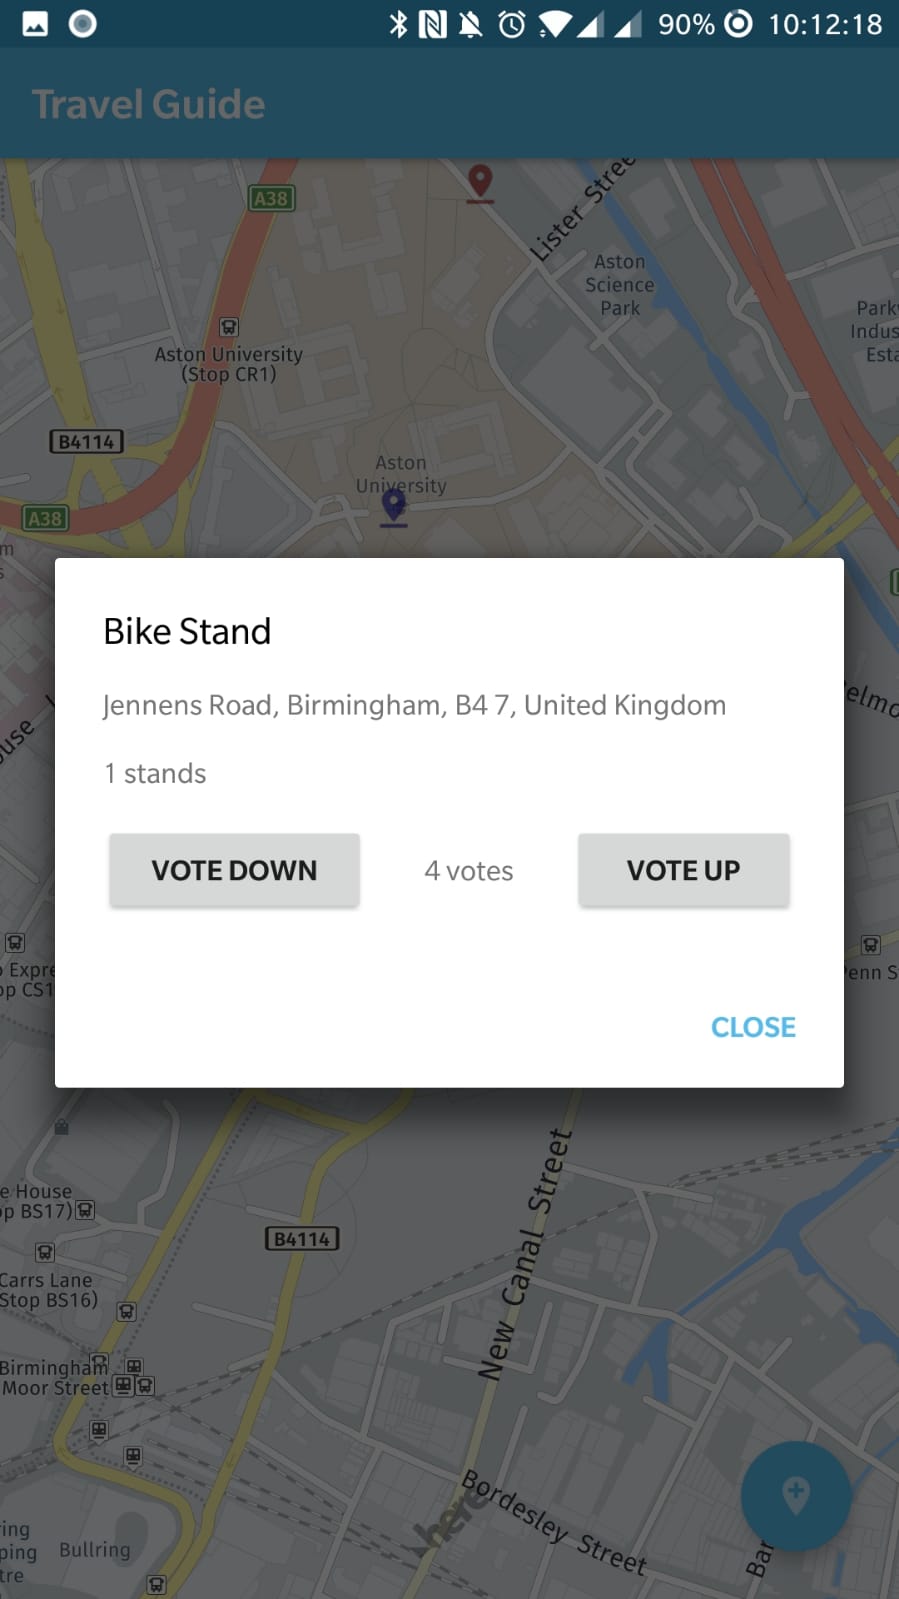The height and width of the screenshot is (1599, 899).
Task: Select the red map pin near Lister Street
Action: pyautogui.click(x=481, y=183)
